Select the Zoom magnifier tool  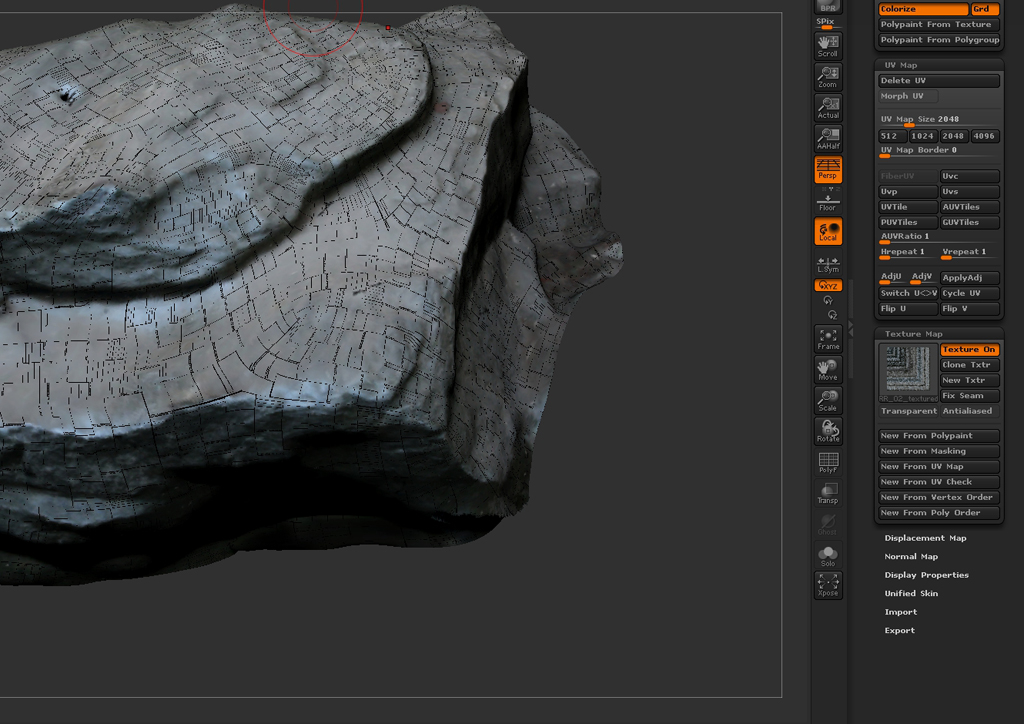click(828, 77)
